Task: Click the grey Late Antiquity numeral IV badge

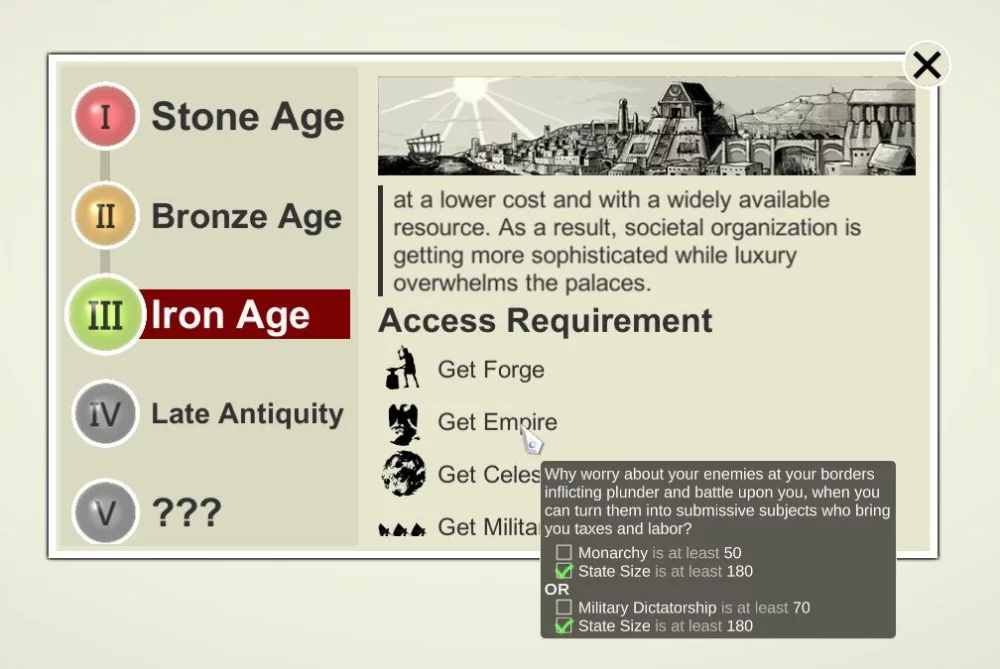Action: pyautogui.click(x=105, y=413)
